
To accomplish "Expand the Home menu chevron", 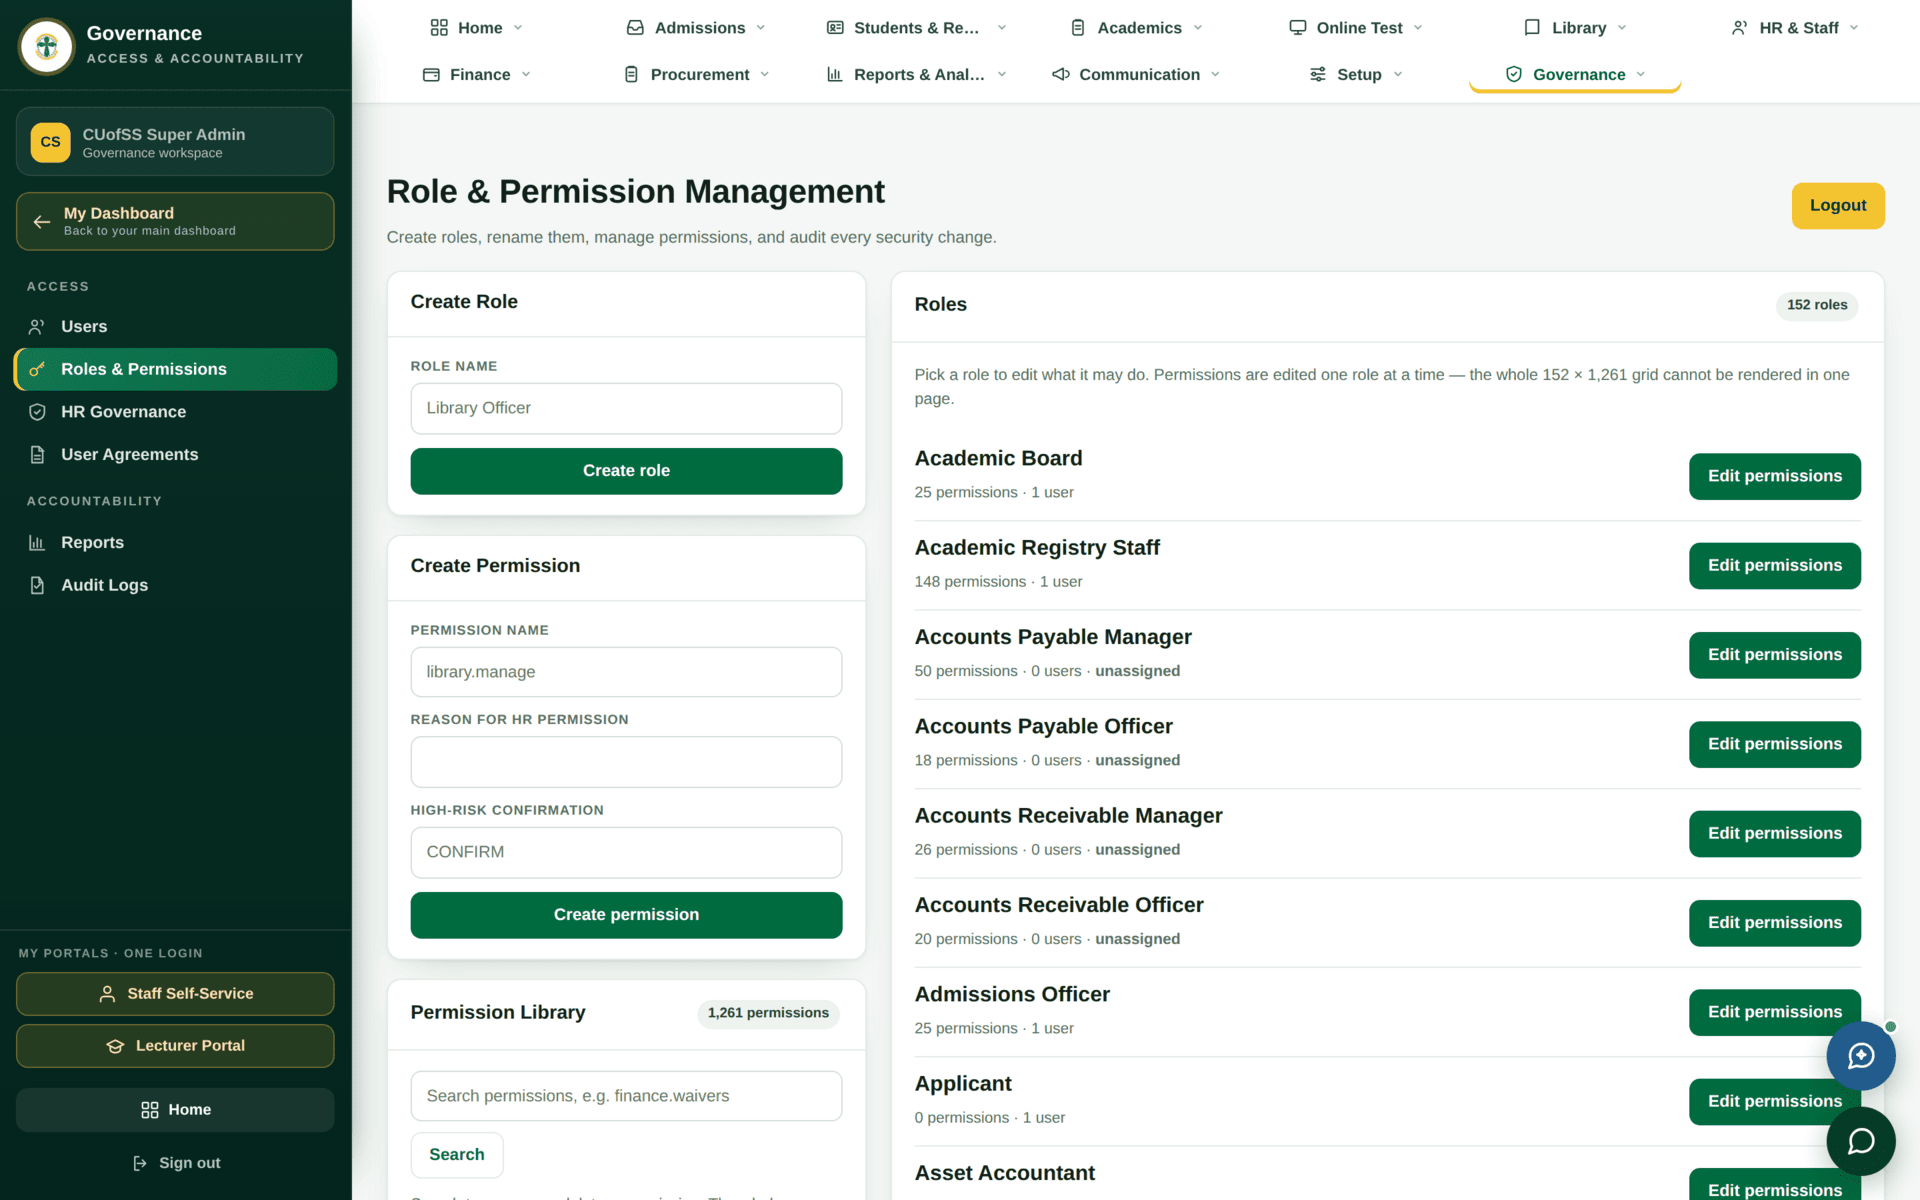I will pos(518,28).
